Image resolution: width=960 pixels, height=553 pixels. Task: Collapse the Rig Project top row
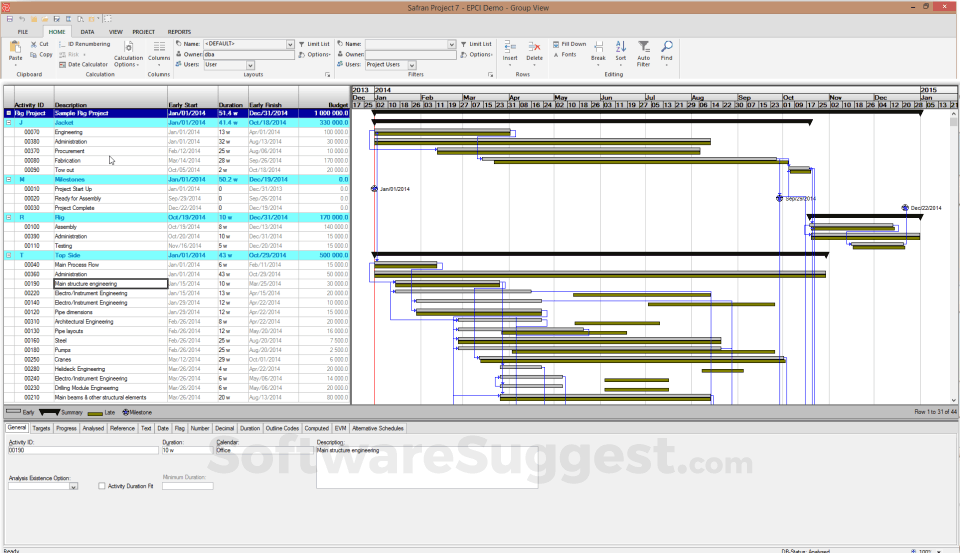[x=9, y=113]
